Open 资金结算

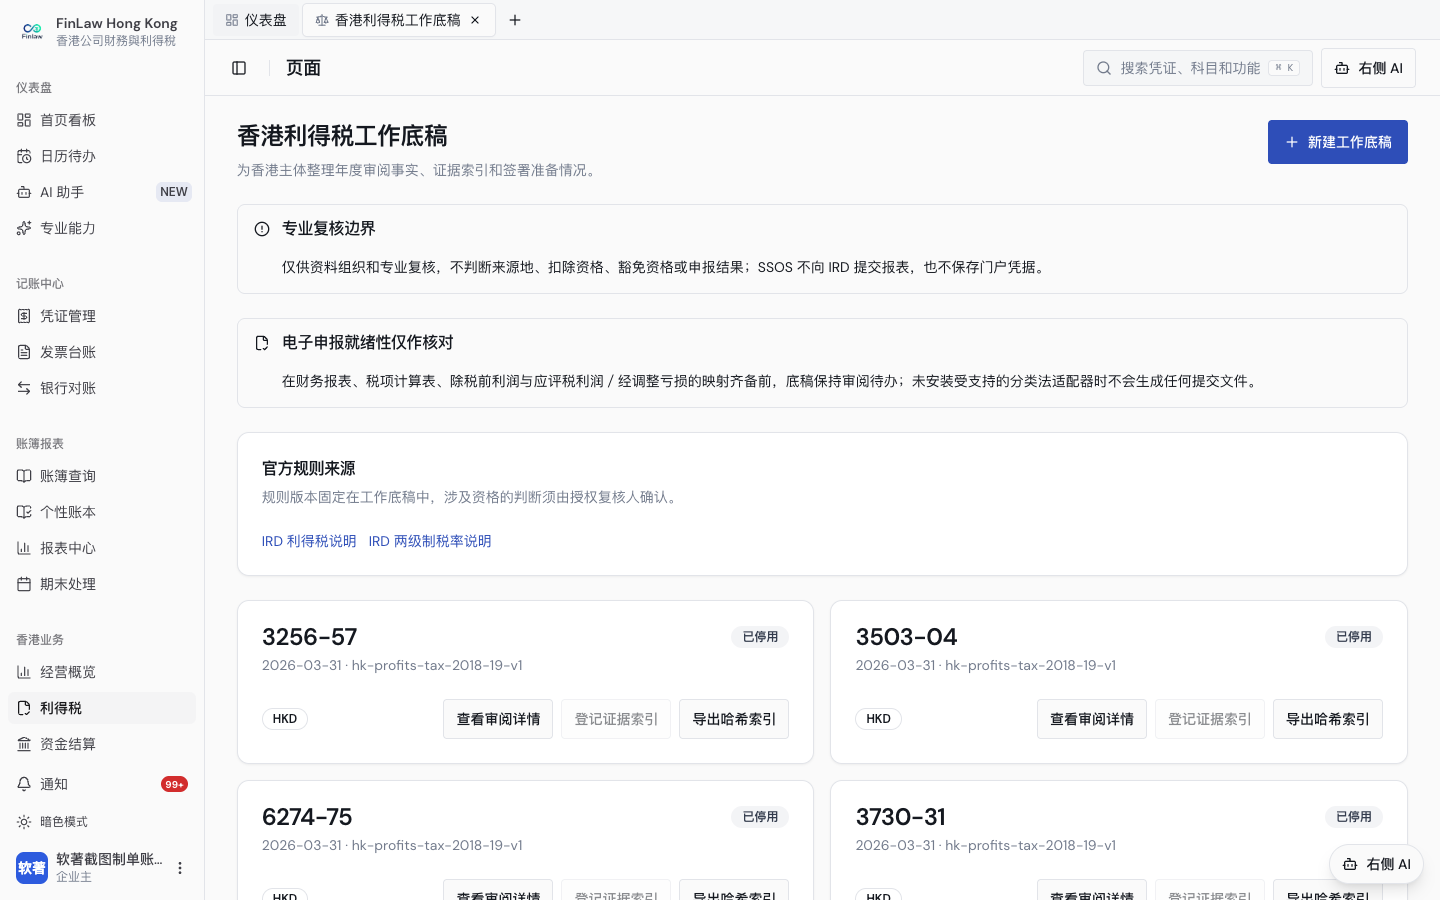102,744
